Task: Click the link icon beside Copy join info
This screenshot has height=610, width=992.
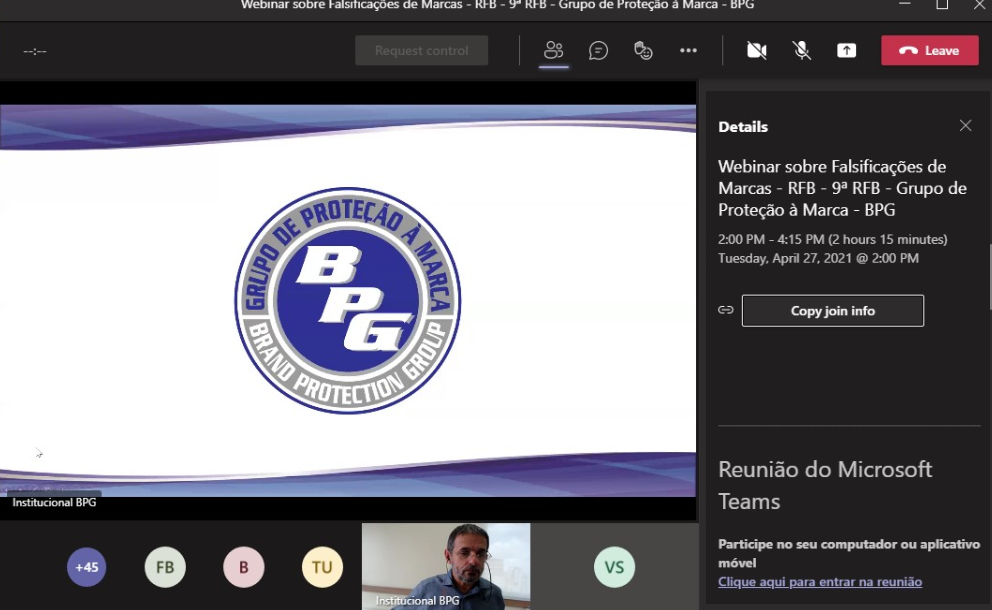Action: coord(726,311)
